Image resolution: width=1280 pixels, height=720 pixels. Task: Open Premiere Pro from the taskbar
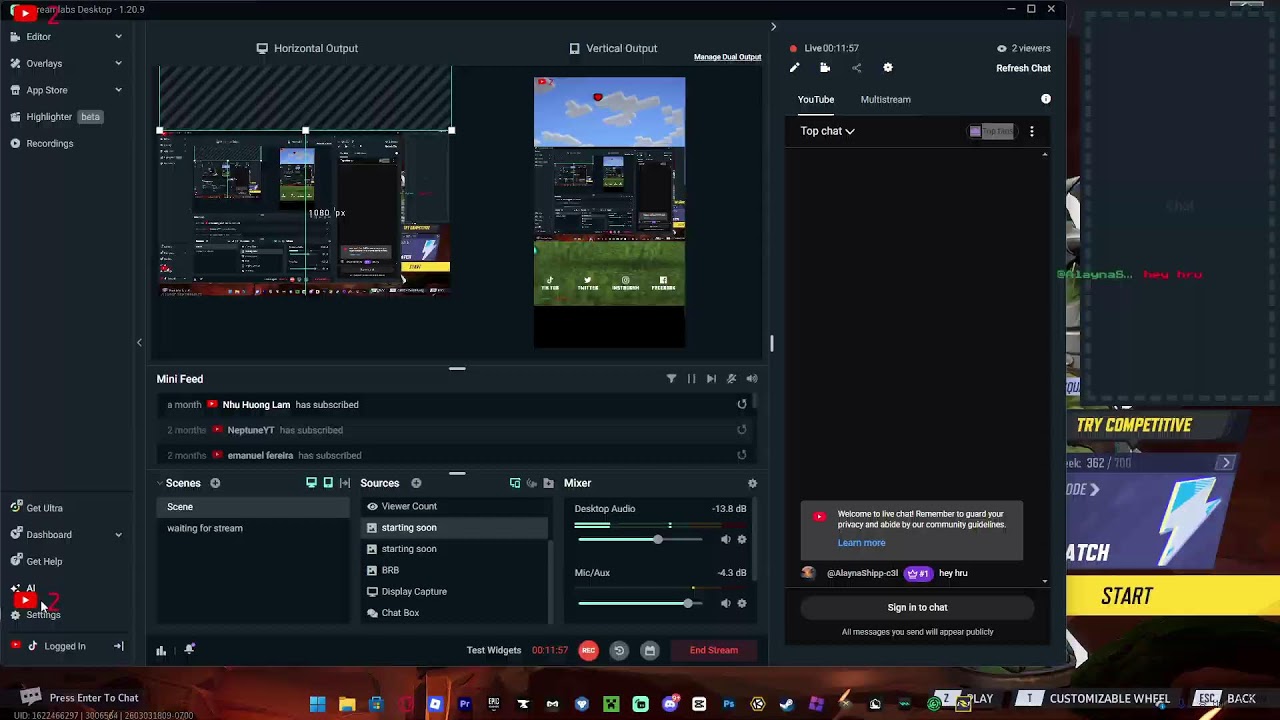click(x=464, y=704)
